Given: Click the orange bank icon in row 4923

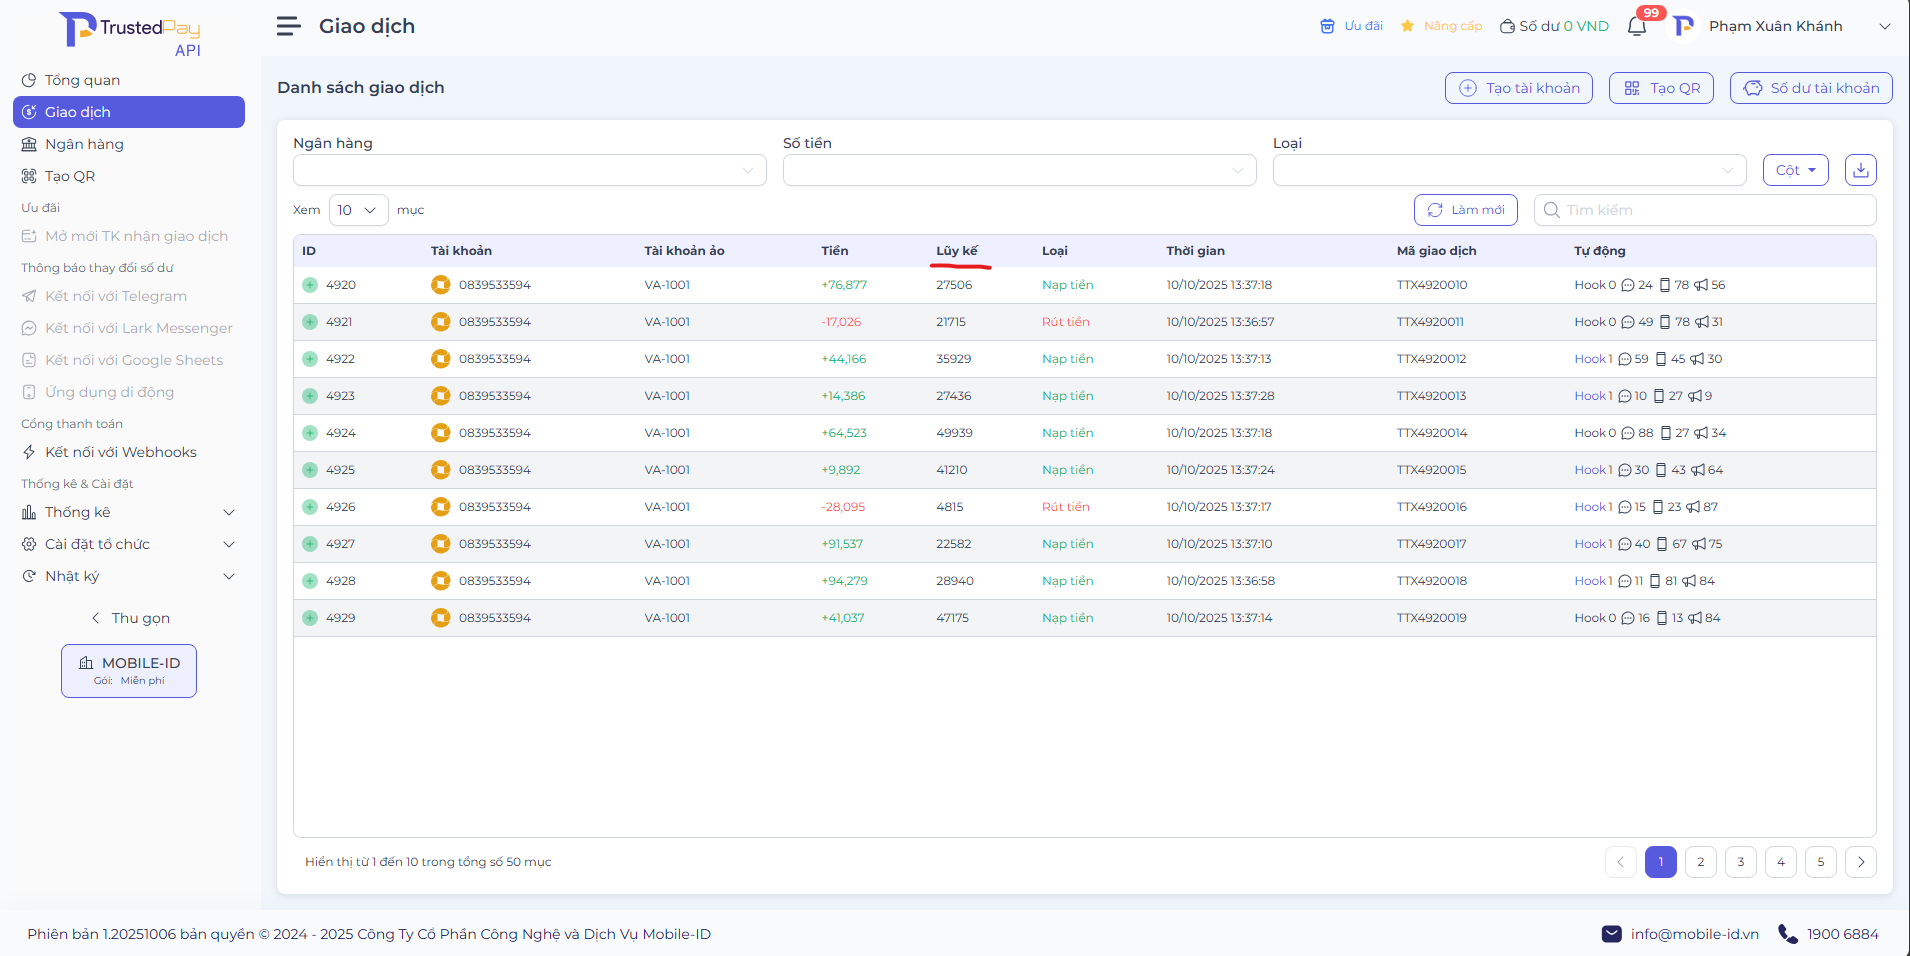Looking at the screenshot, I should pyautogui.click(x=440, y=396).
